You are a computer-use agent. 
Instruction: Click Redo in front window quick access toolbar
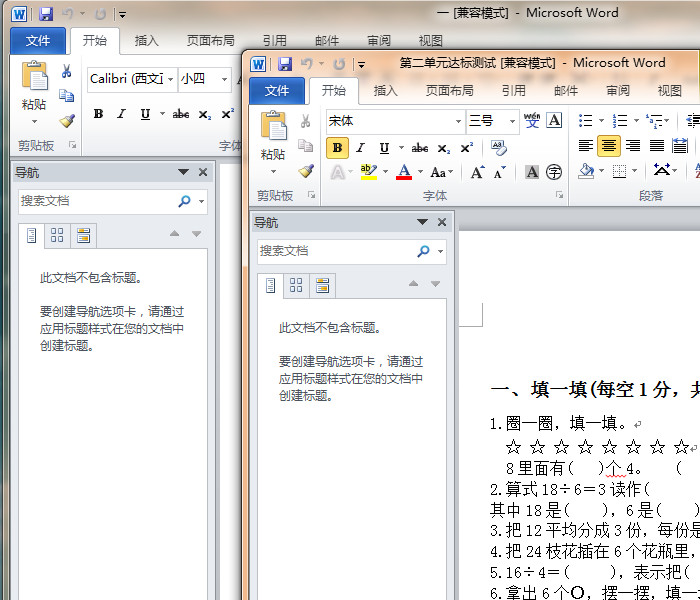pyautogui.click(x=339, y=64)
